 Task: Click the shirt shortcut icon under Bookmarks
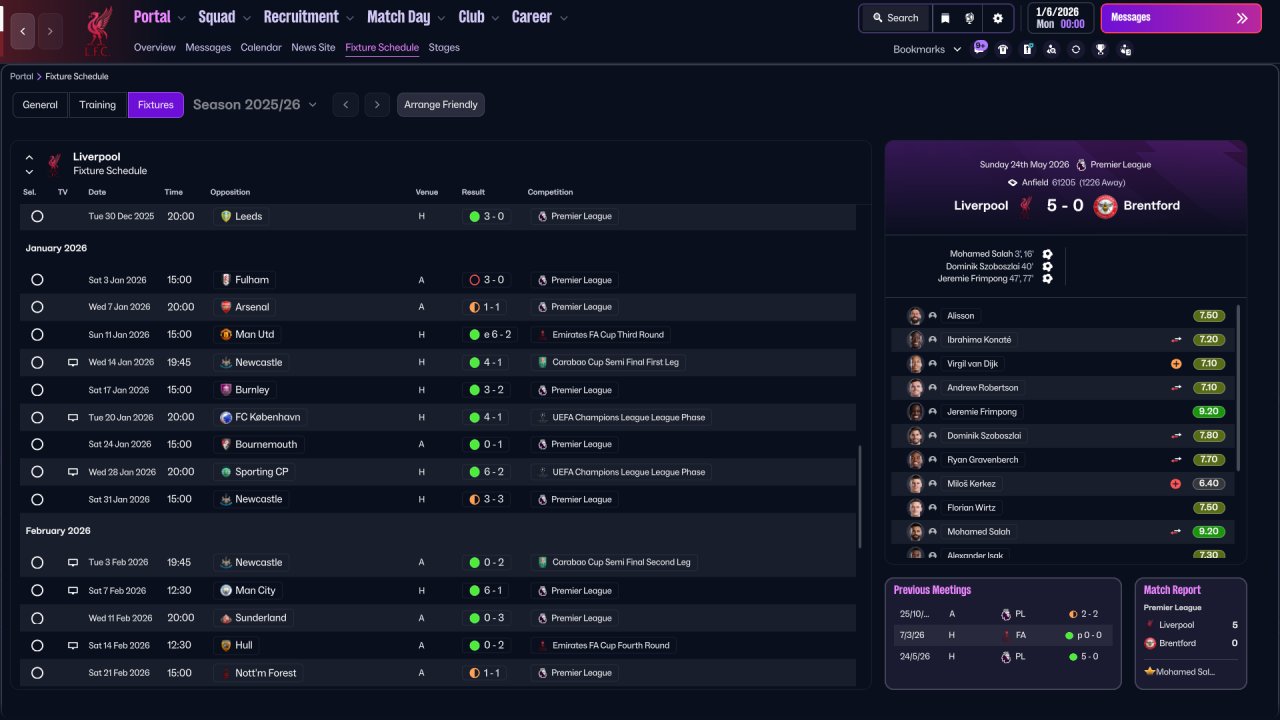(x=1003, y=49)
